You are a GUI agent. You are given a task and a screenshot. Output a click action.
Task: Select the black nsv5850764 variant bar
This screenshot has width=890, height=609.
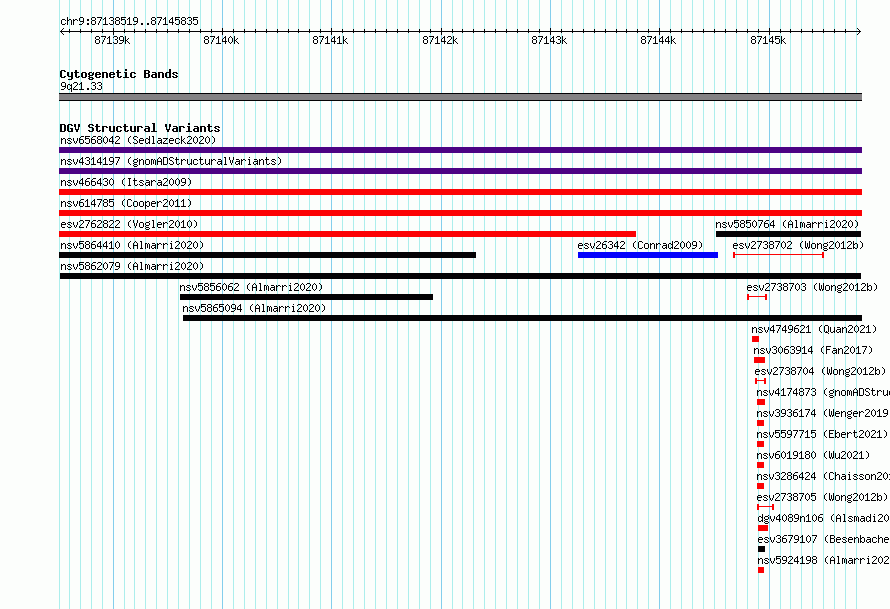[x=788, y=234]
